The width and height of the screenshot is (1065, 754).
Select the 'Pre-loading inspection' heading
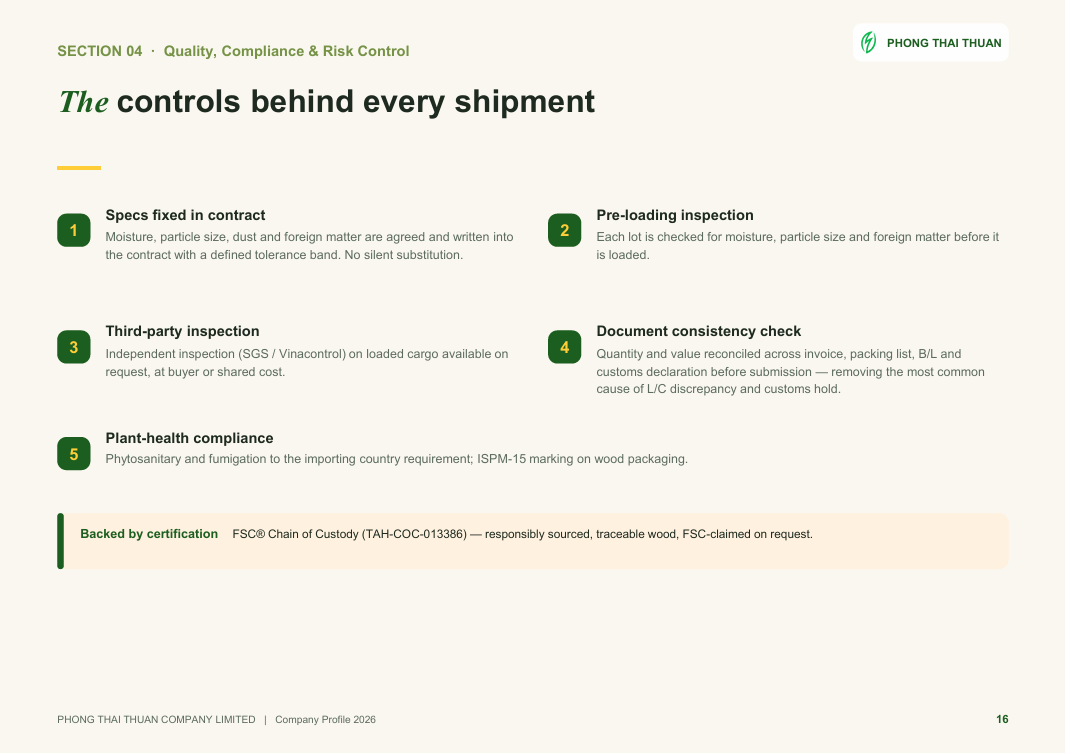point(674,215)
